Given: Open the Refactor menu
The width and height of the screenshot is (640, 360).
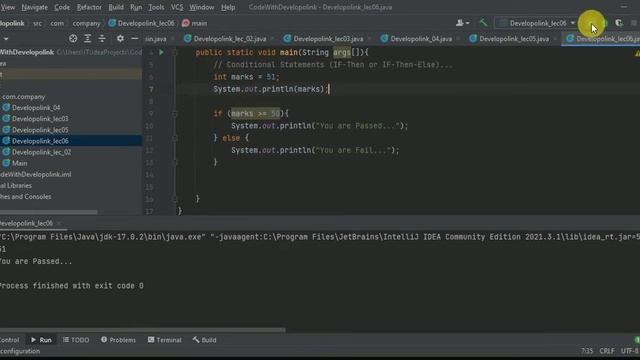Looking at the screenshot, I should [89, 7].
